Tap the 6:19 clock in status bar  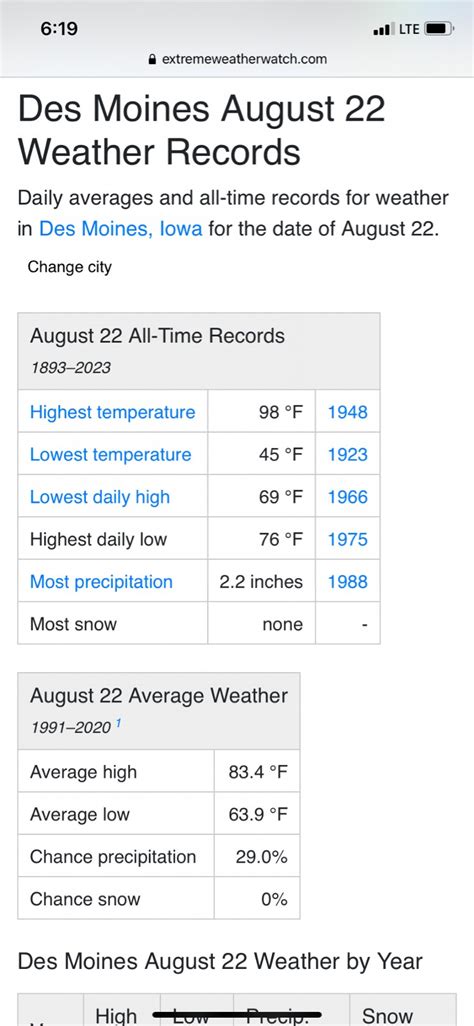click(x=60, y=29)
